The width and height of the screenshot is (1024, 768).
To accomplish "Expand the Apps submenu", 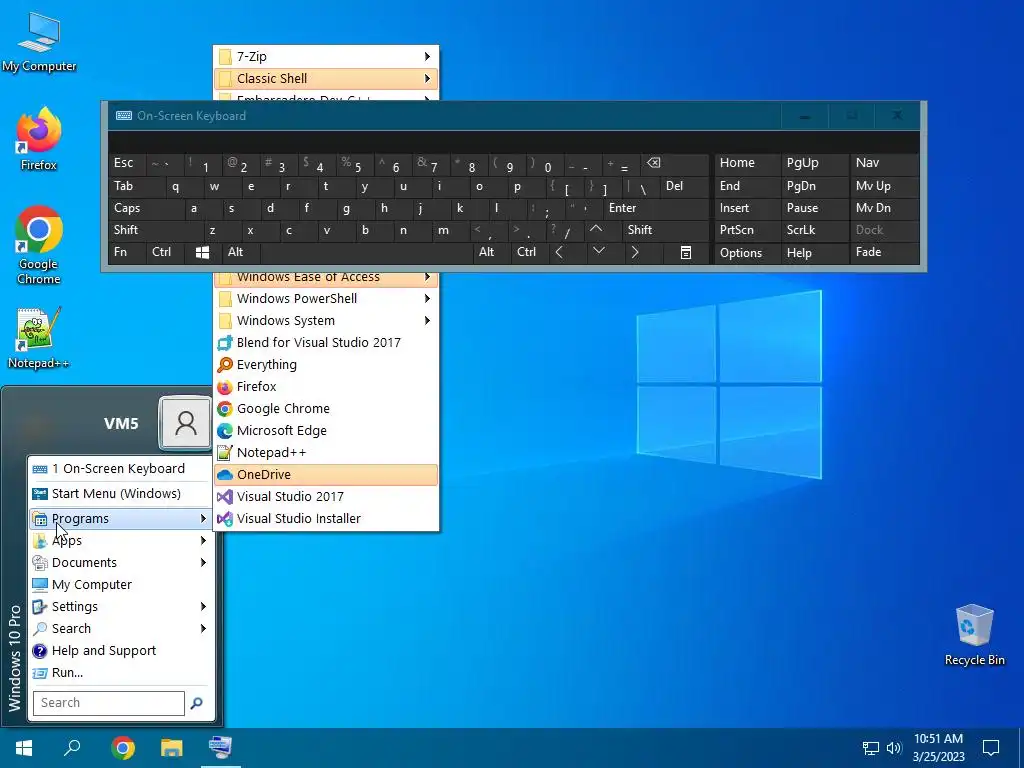I will (121, 541).
